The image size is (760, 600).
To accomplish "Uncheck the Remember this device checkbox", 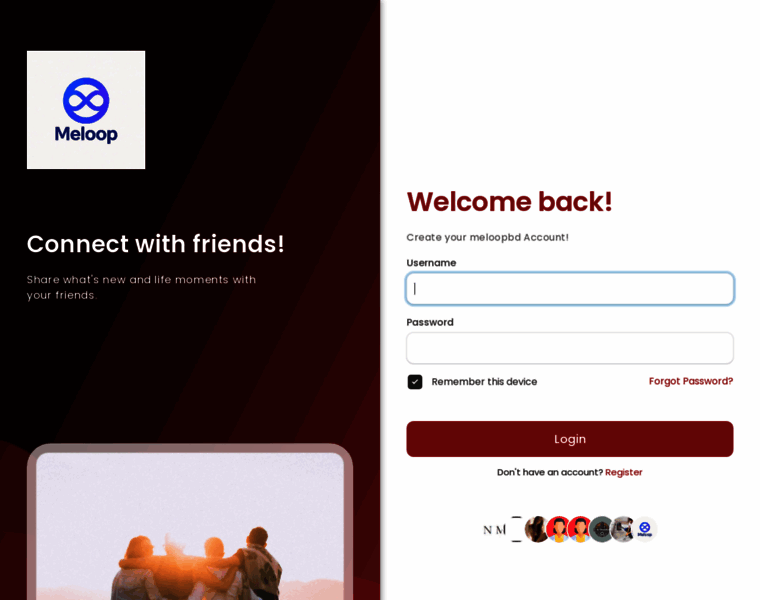I will pyautogui.click(x=415, y=382).
